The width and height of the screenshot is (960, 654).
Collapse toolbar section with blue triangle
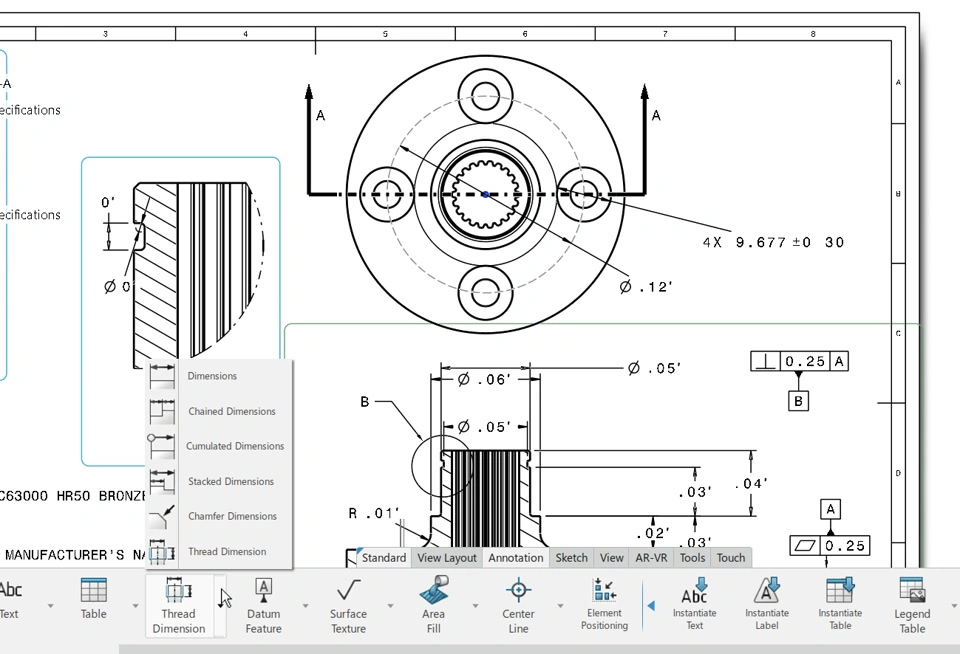(651, 606)
